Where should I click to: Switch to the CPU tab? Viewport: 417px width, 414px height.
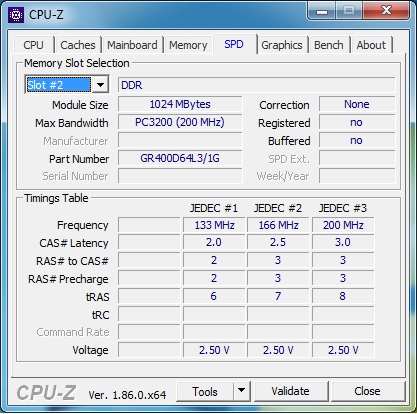click(x=33, y=45)
